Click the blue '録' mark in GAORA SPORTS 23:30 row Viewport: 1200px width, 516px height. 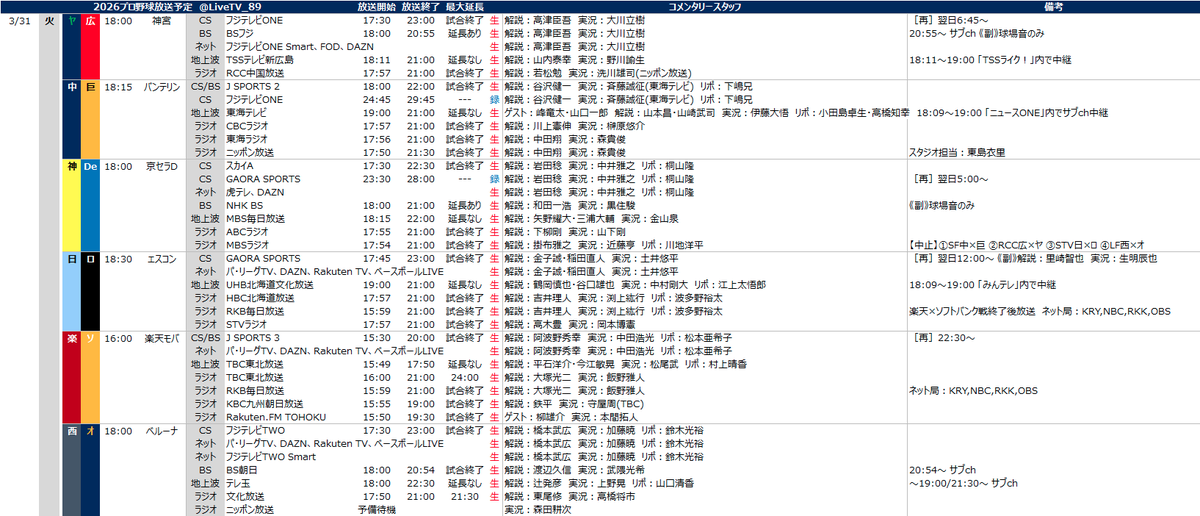pyautogui.click(x=494, y=178)
